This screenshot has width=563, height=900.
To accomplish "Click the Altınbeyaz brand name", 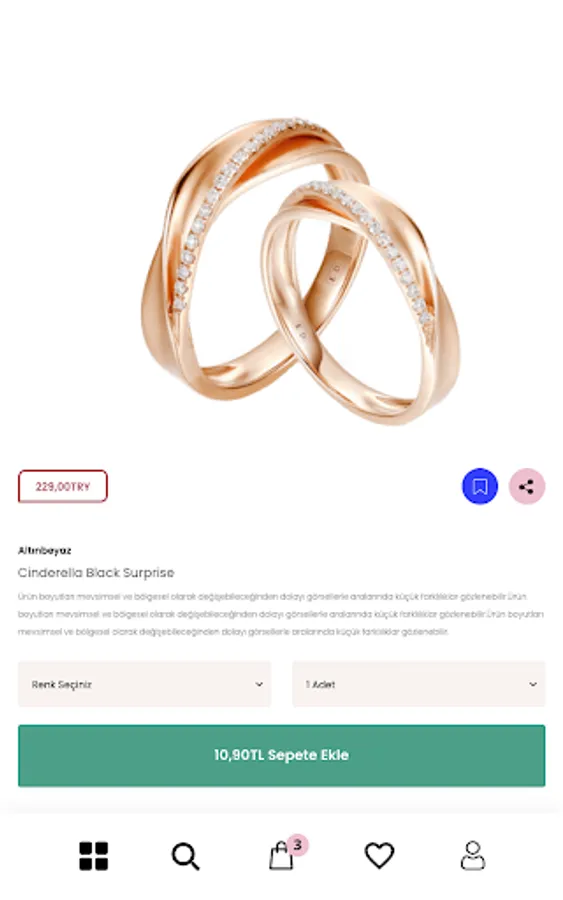I will click(45, 550).
